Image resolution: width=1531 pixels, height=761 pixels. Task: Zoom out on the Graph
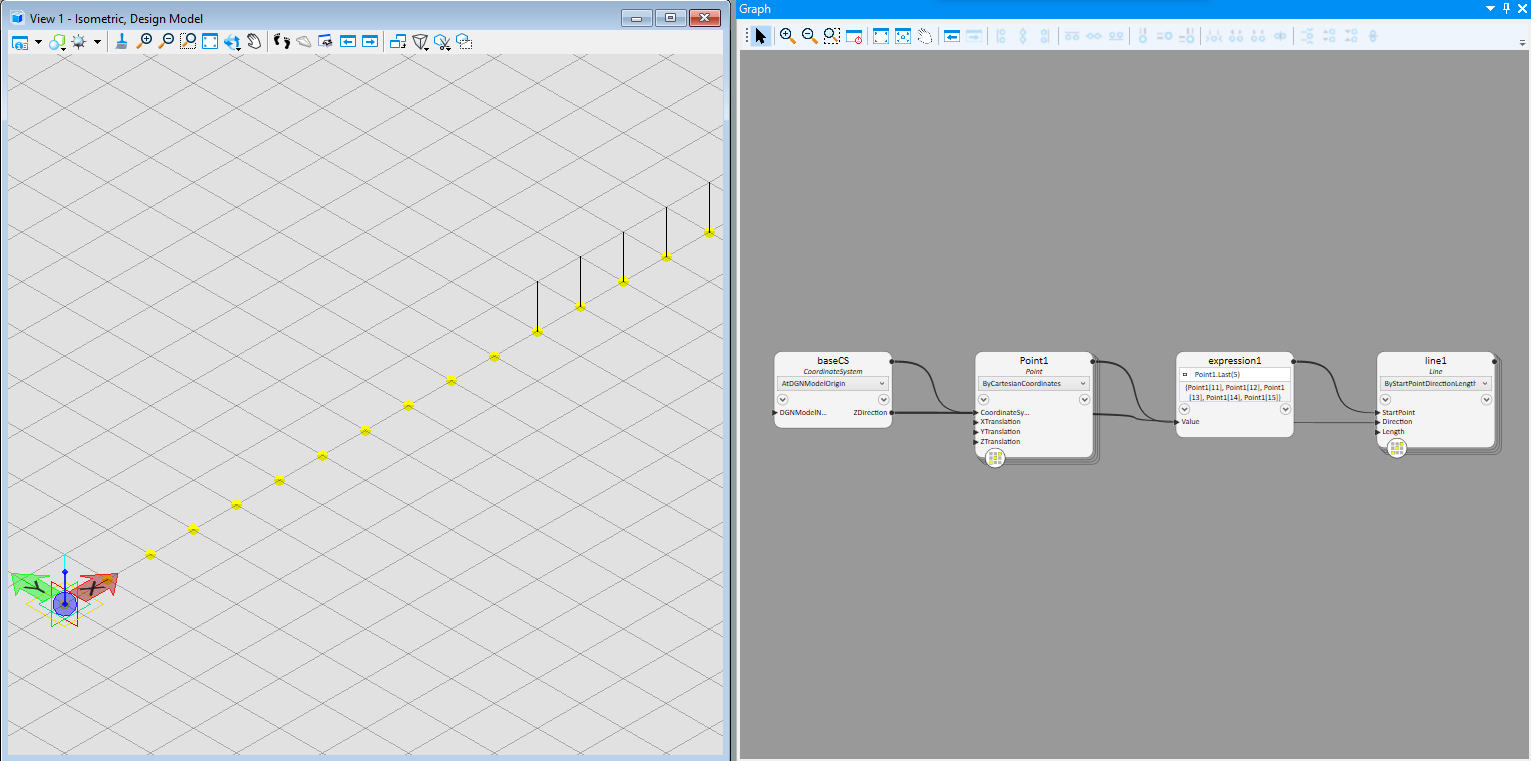coord(809,36)
